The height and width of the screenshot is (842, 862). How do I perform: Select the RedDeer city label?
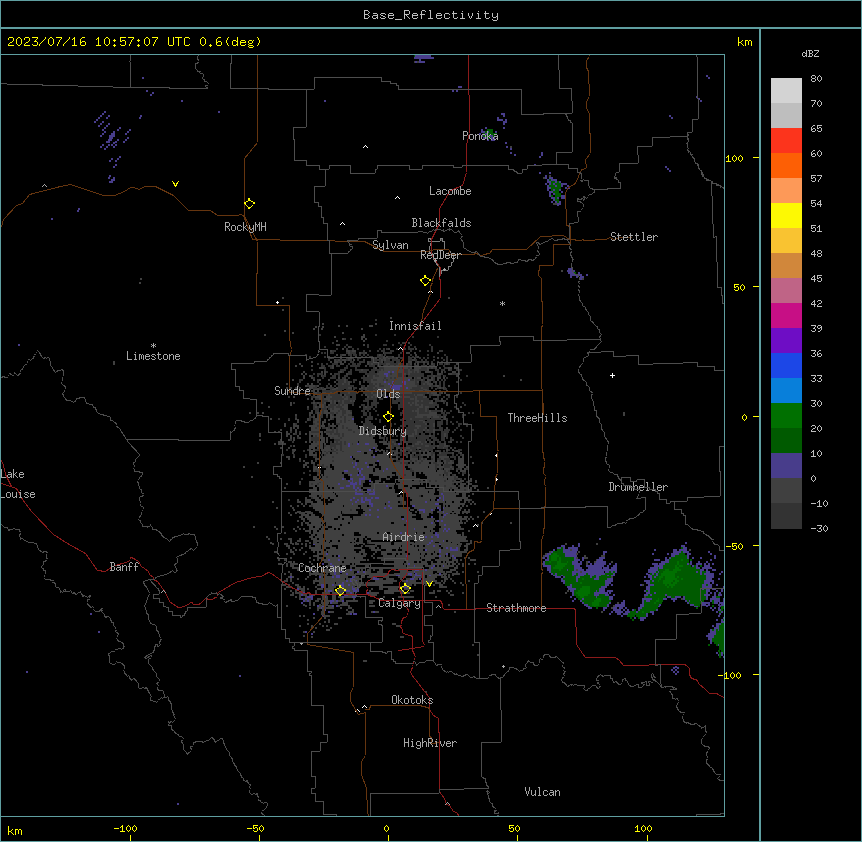tap(440, 255)
